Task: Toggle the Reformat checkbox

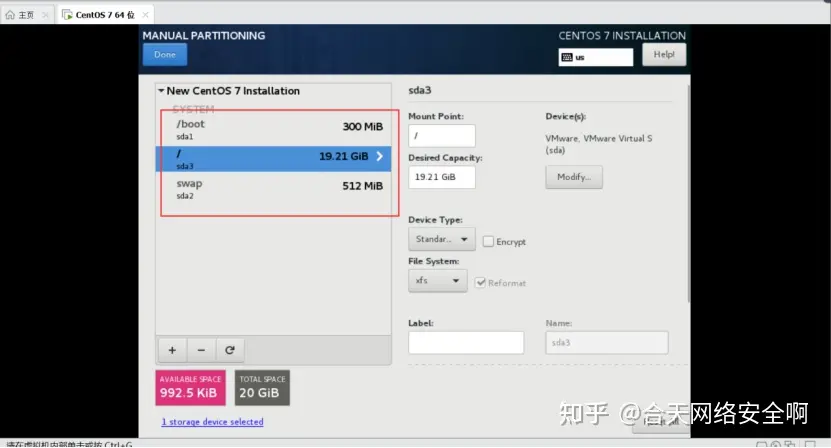Action: (x=481, y=283)
